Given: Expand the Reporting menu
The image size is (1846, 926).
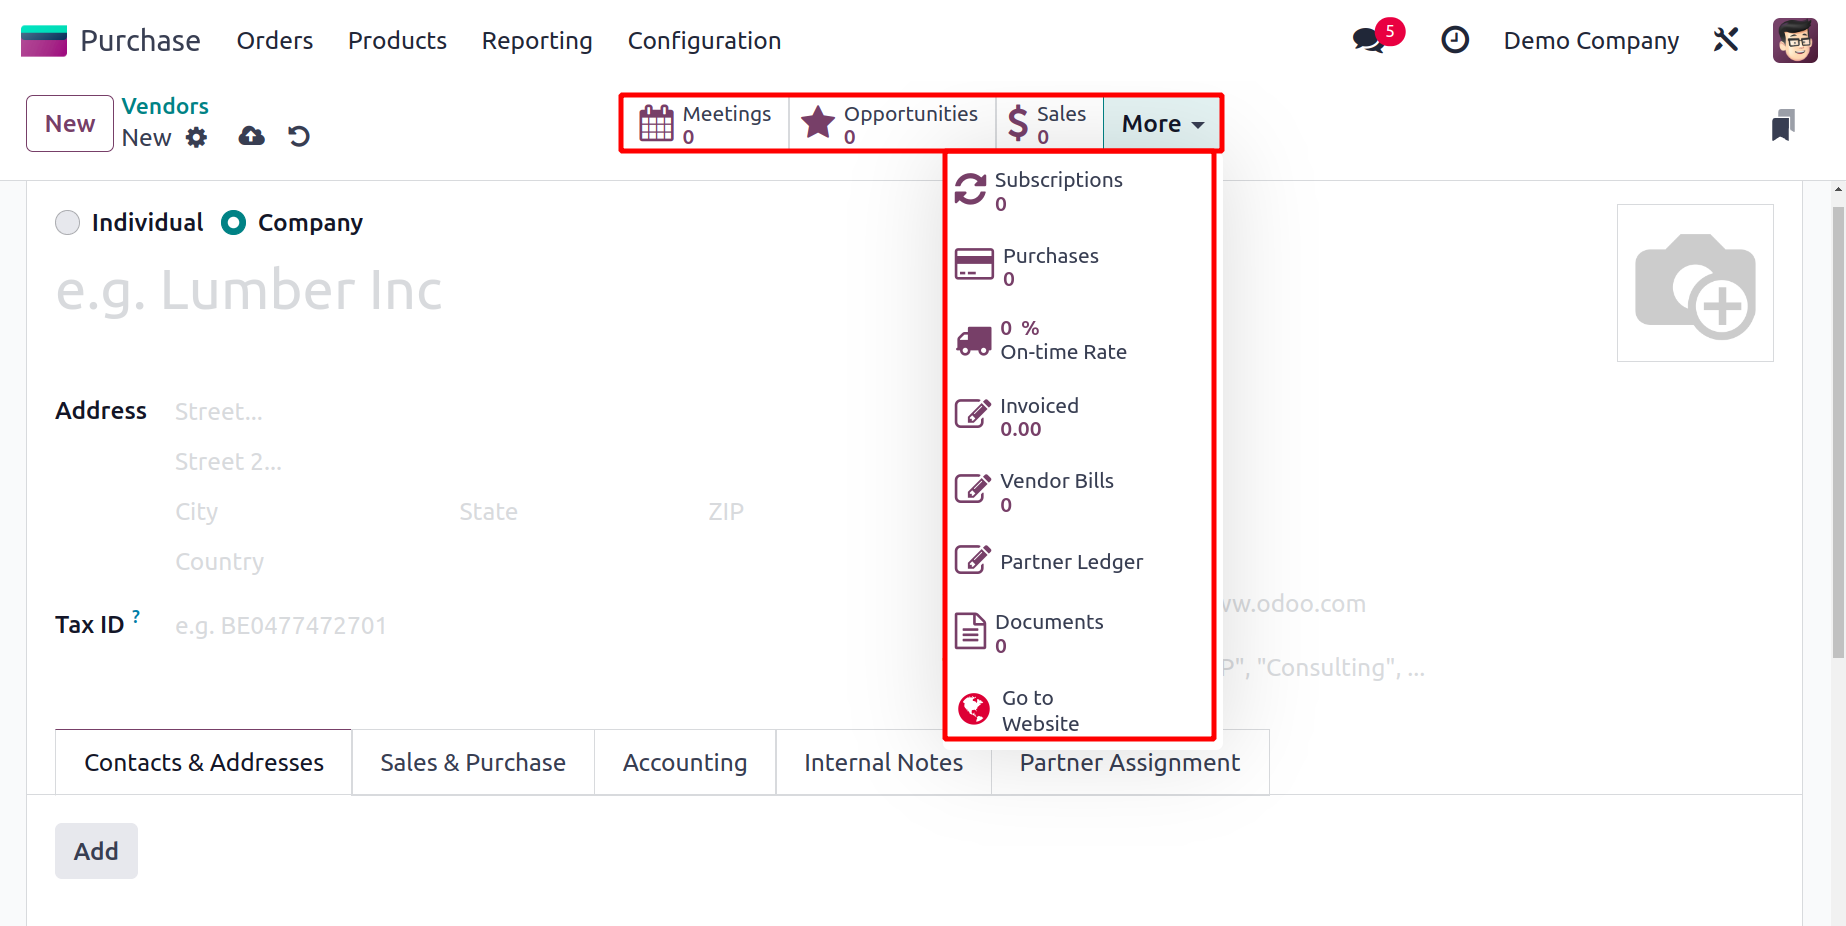Looking at the screenshot, I should click(537, 40).
